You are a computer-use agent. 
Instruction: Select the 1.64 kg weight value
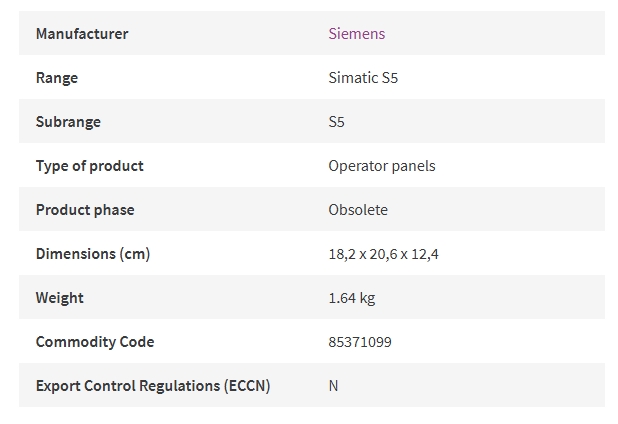click(x=352, y=298)
